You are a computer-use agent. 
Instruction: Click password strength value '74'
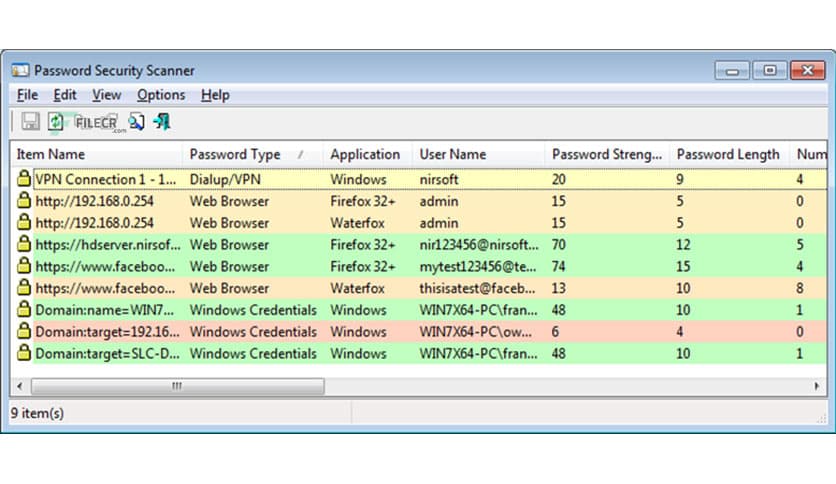point(559,267)
